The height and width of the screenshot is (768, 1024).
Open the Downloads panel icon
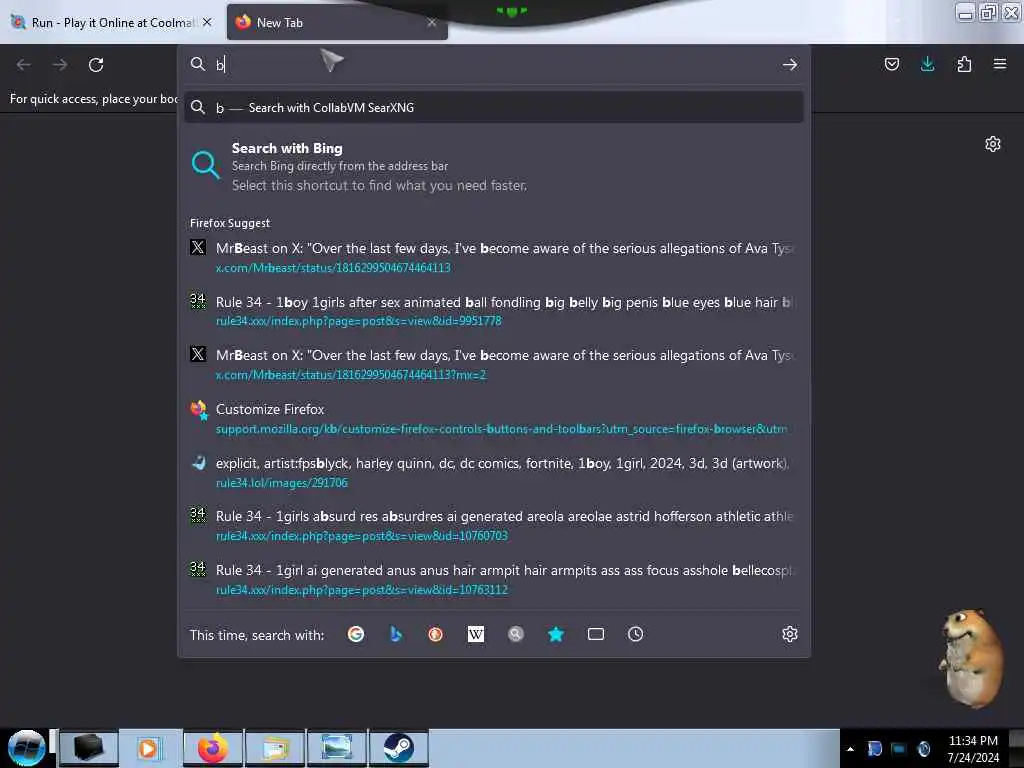[927, 64]
